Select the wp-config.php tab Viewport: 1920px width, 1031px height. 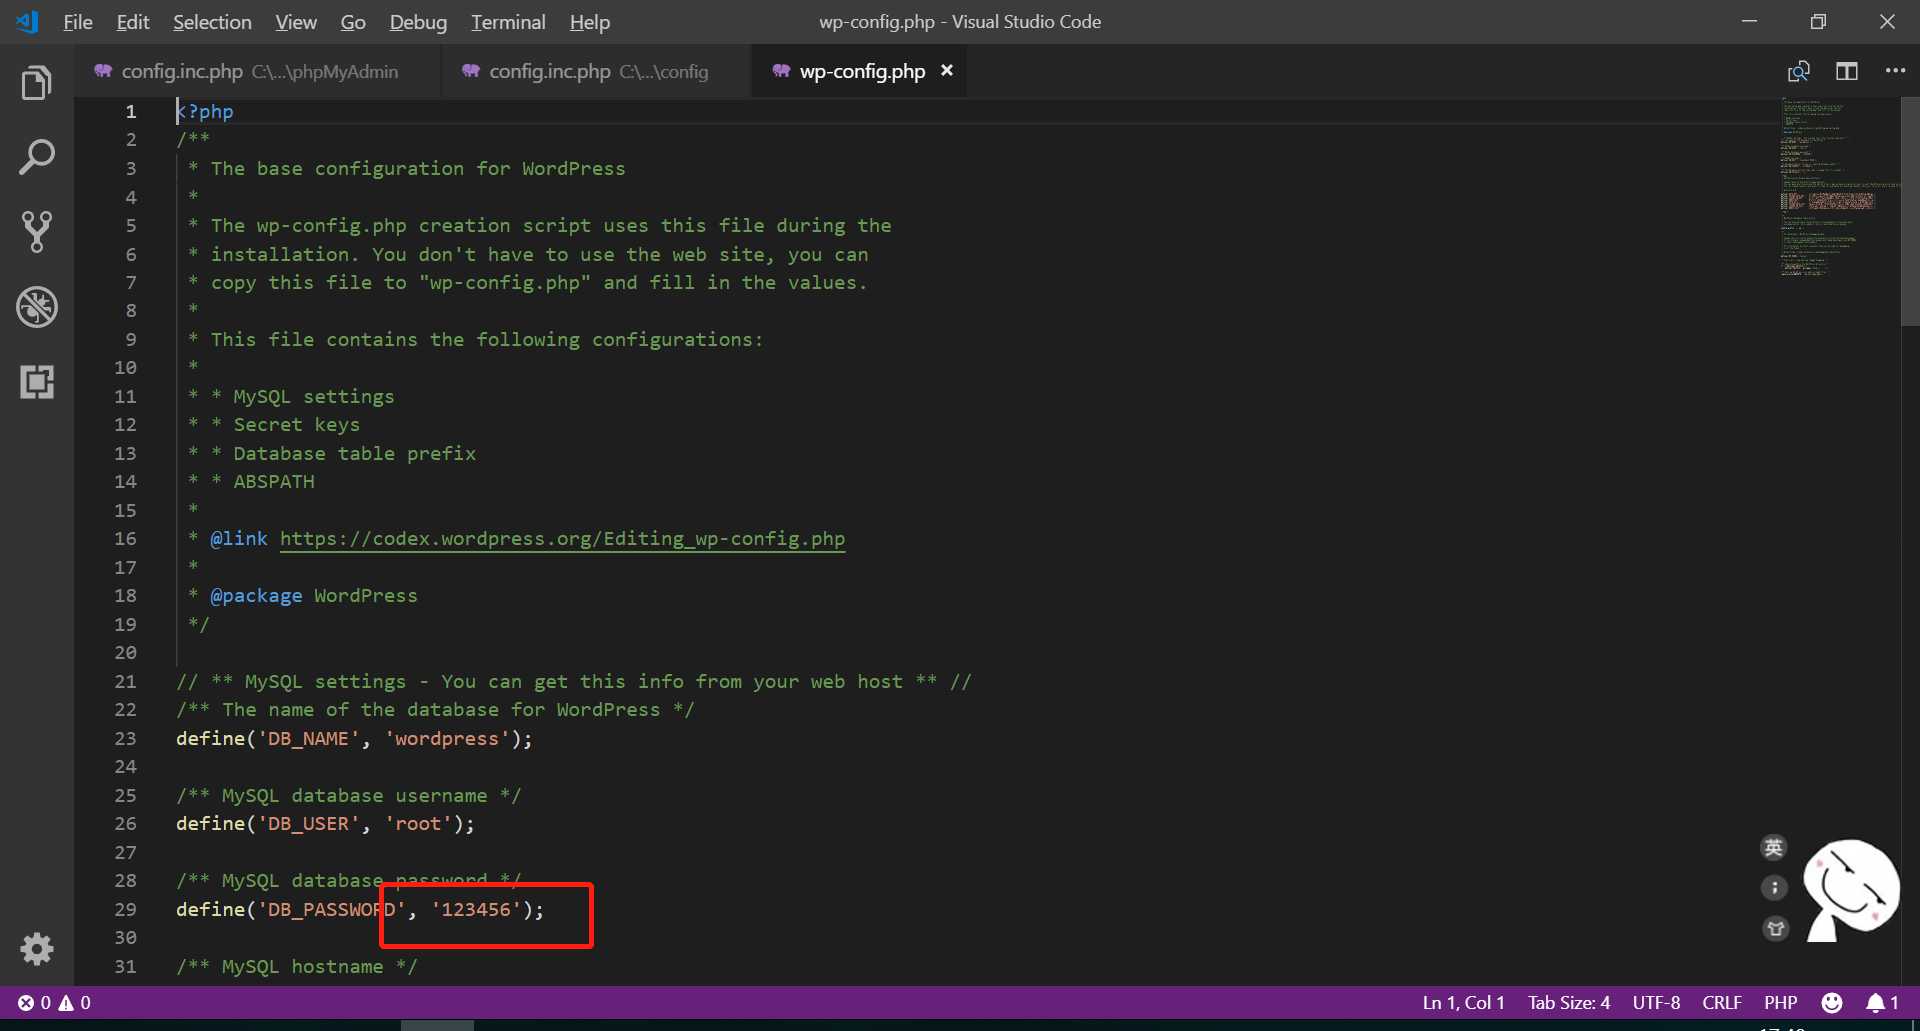tap(860, 71)
